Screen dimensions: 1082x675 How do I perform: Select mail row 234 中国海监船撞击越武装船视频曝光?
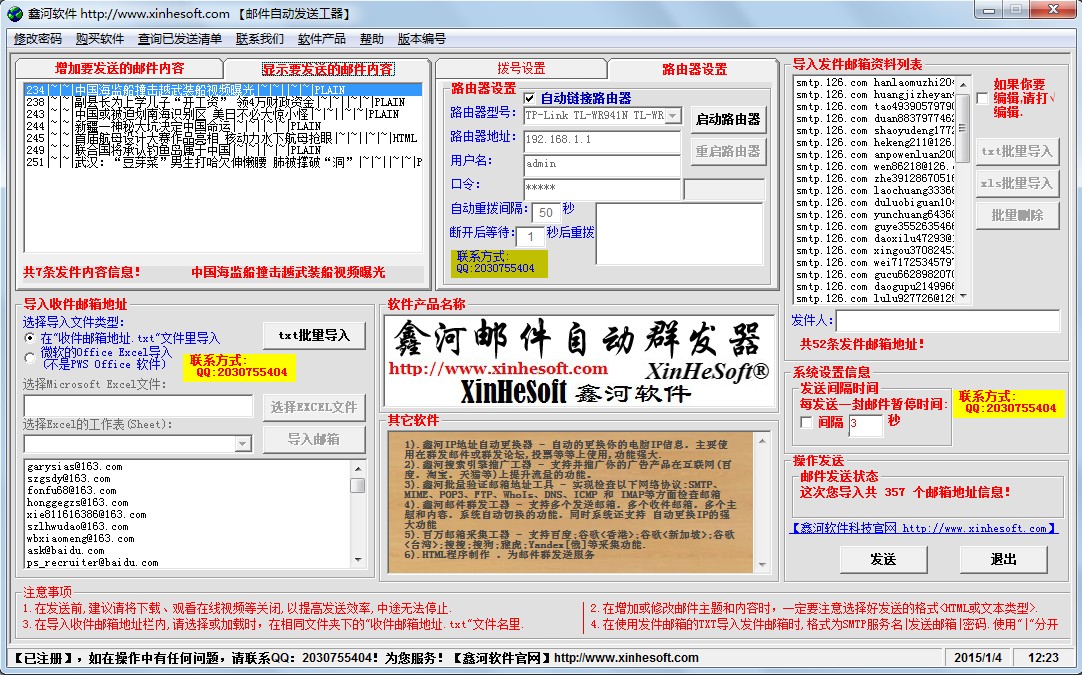(223, 90)
